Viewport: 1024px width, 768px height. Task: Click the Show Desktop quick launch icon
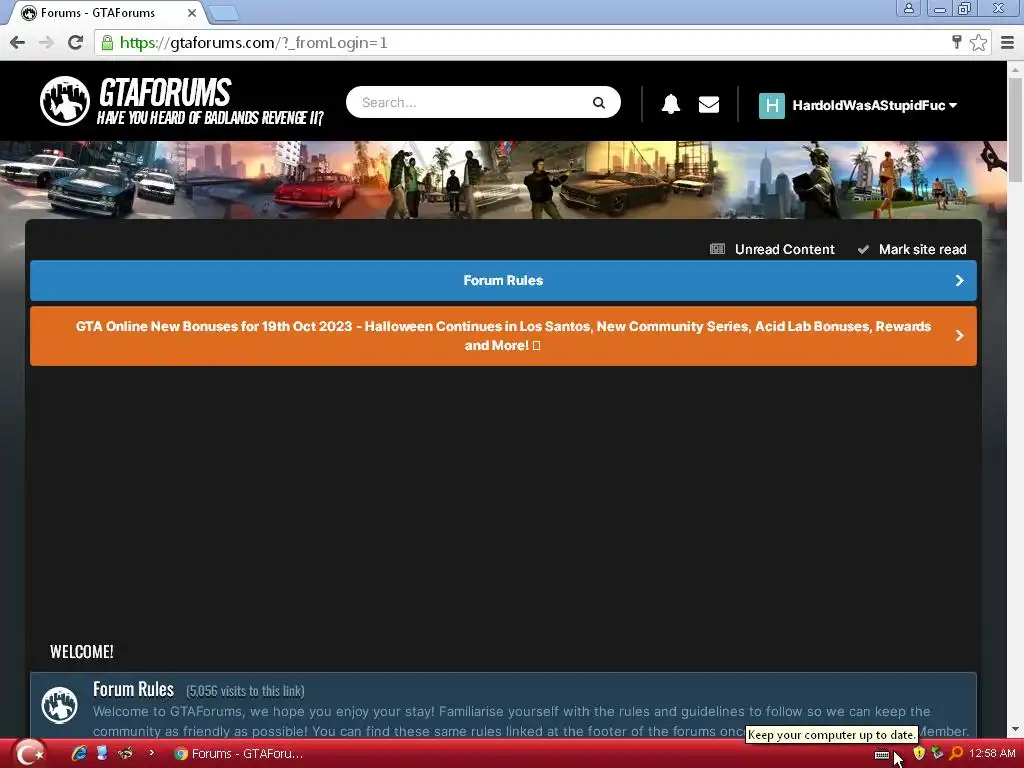coord(102,753)
